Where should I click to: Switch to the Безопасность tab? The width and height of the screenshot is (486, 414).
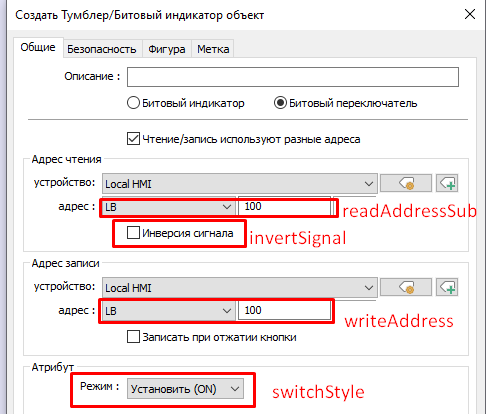102,49
